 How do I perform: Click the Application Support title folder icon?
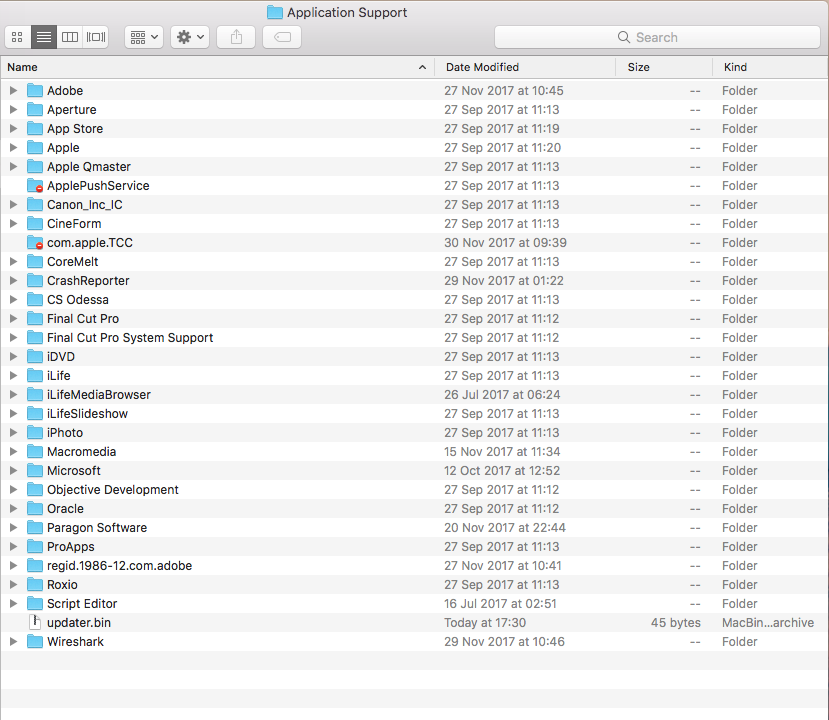pos(274,12)
